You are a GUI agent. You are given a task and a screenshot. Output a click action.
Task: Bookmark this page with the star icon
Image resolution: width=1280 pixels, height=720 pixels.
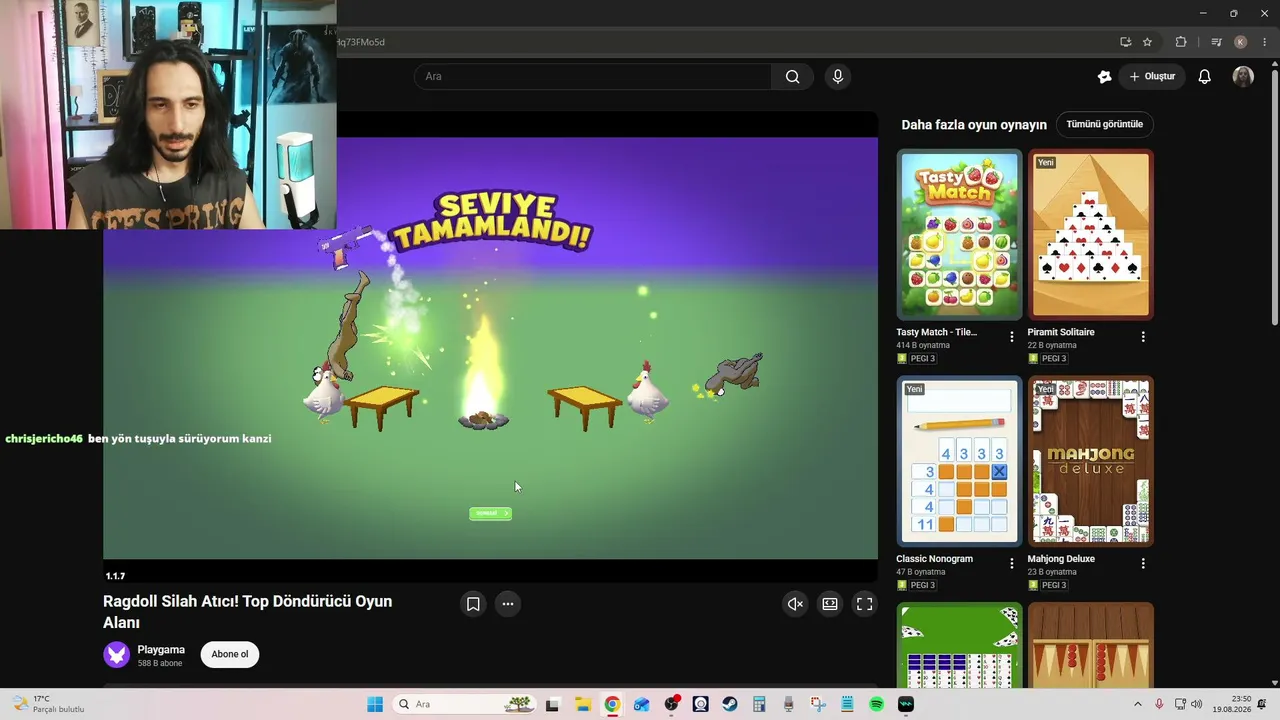1147,42
